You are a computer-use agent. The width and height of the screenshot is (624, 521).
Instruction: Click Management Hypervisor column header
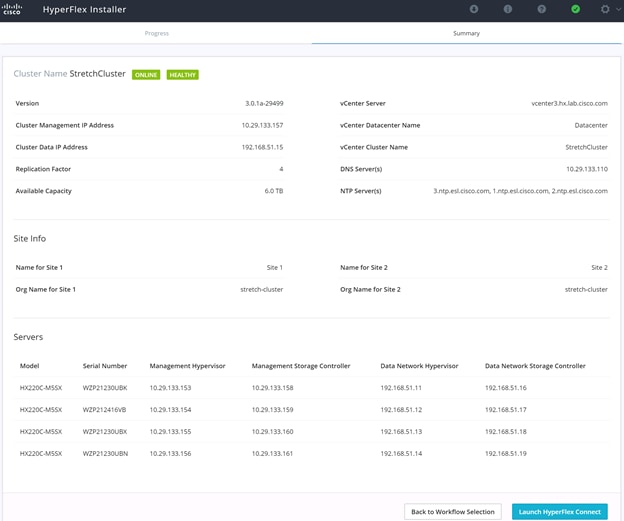pyautogui.click(x=187, y=366)
